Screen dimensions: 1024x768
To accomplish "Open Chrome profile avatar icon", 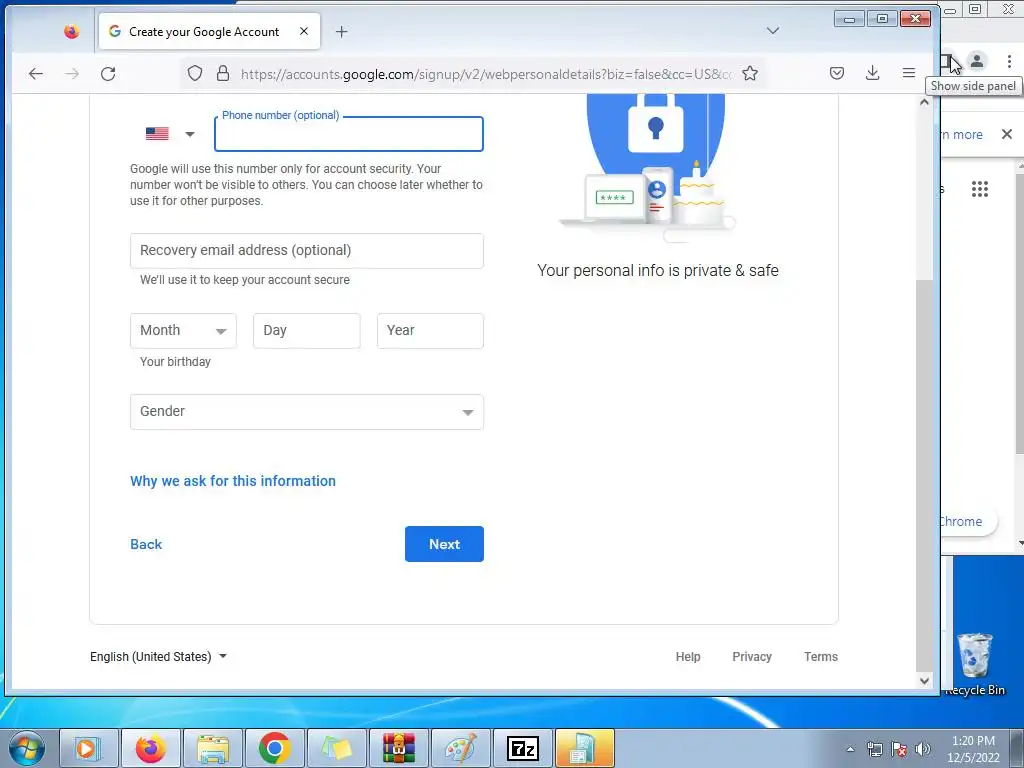I will (x=977, y=61).
